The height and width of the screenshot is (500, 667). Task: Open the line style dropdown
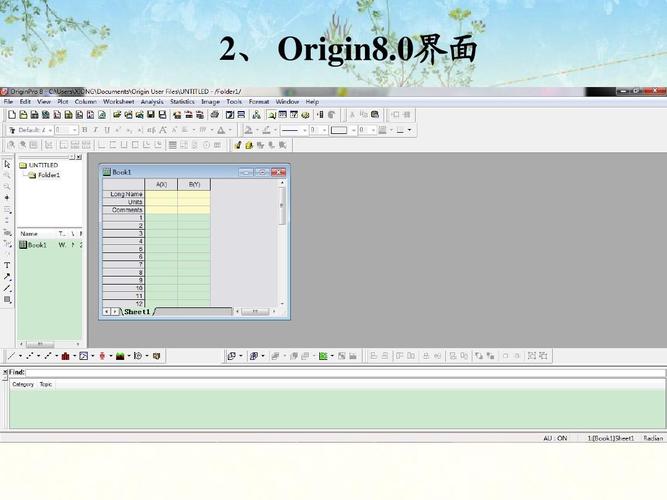click(305, 130)
